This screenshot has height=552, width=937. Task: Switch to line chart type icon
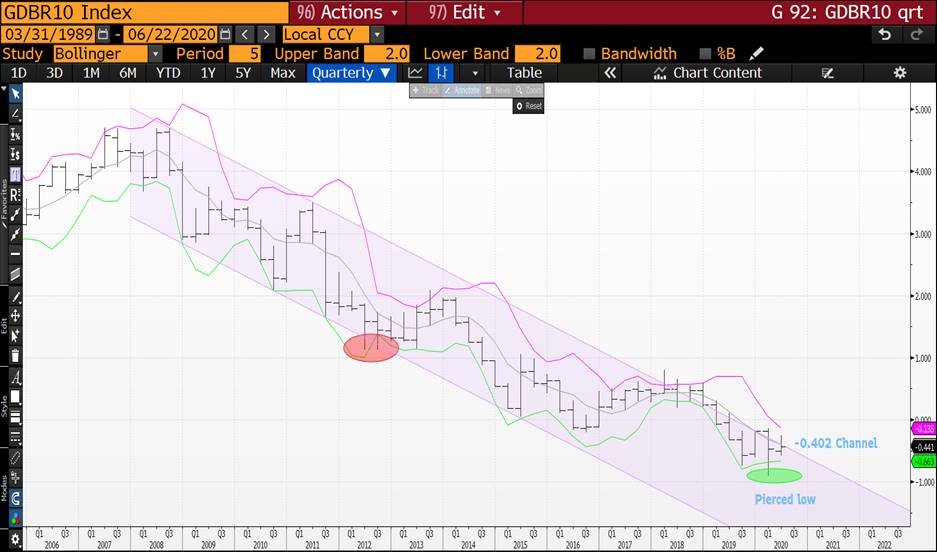pyautogui.click(x=415, y=73)
